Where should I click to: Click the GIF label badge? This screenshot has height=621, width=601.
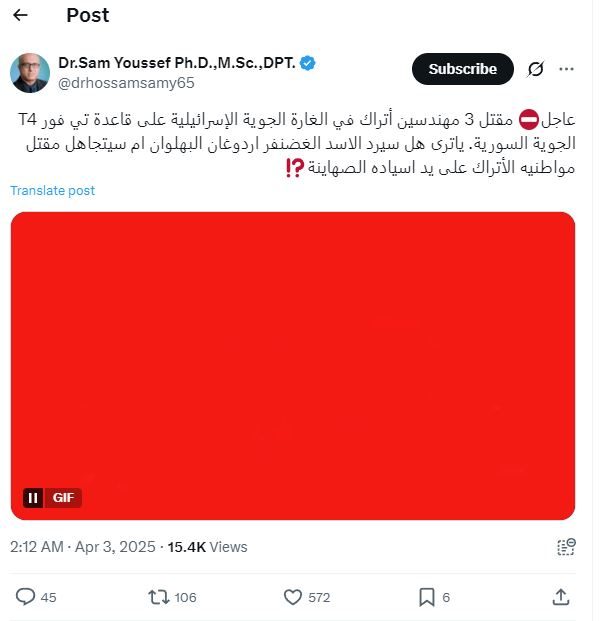(x=63, y=497)
